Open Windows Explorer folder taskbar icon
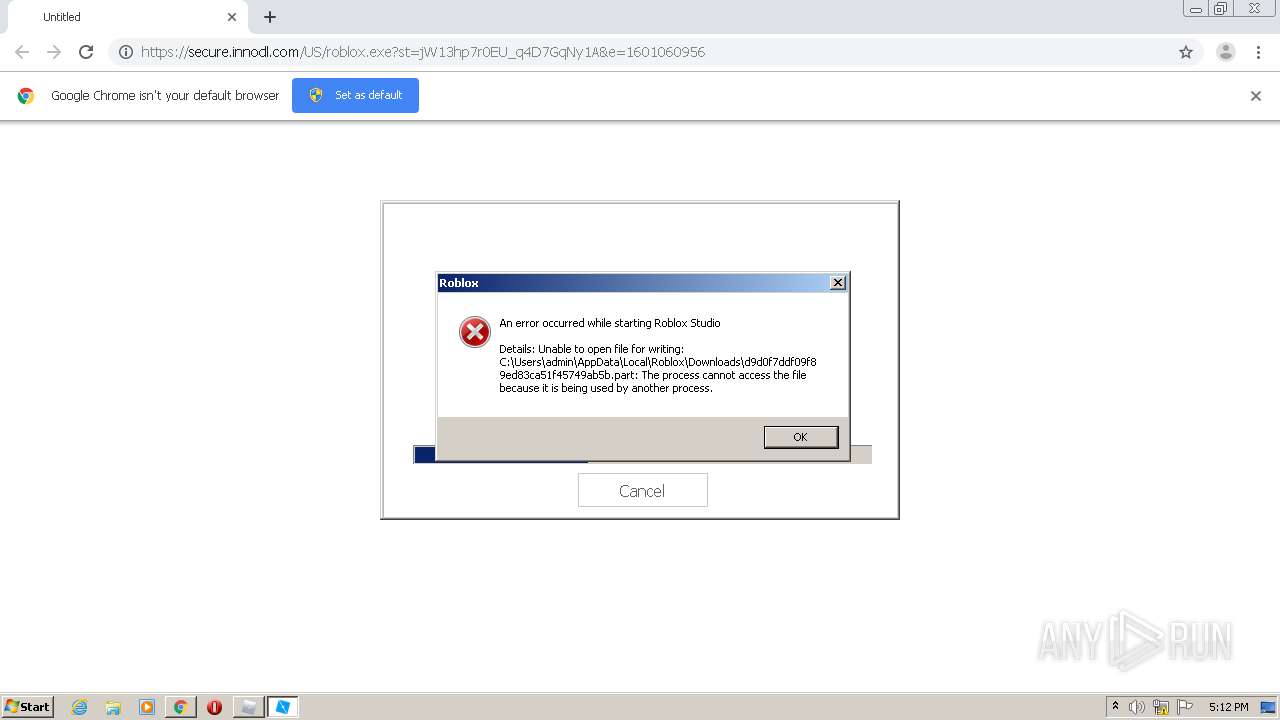Viewport: 1280px width, 720px height. point(113,707)
